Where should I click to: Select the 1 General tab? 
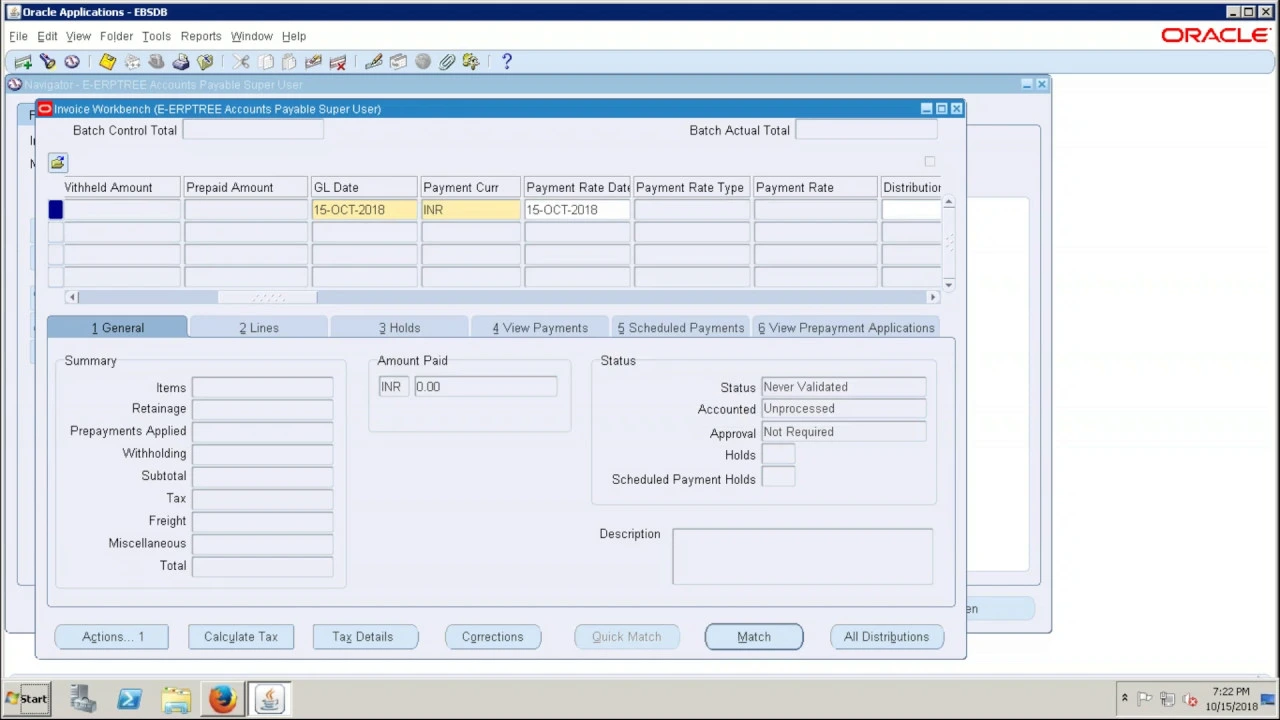(x=117, y=328)
